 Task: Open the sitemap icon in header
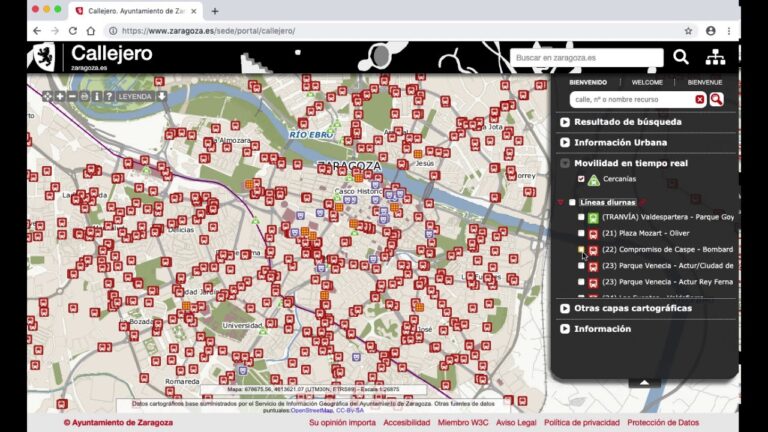click(715, 57)
